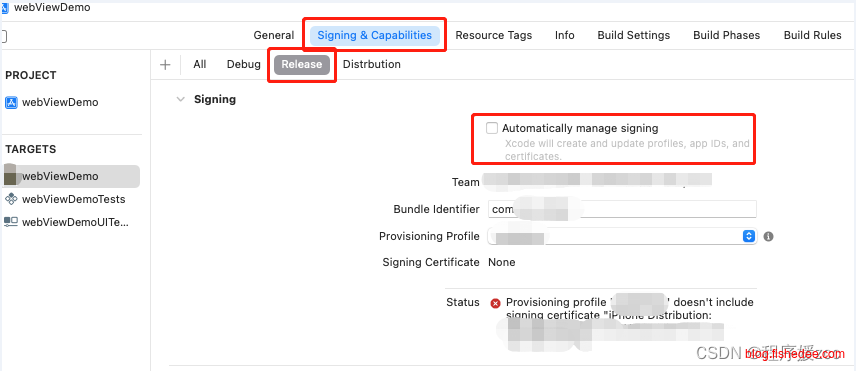Click the provisioning profile info icon
The height and width of the screenshot is (371, 856).
(x=769, y=236)
